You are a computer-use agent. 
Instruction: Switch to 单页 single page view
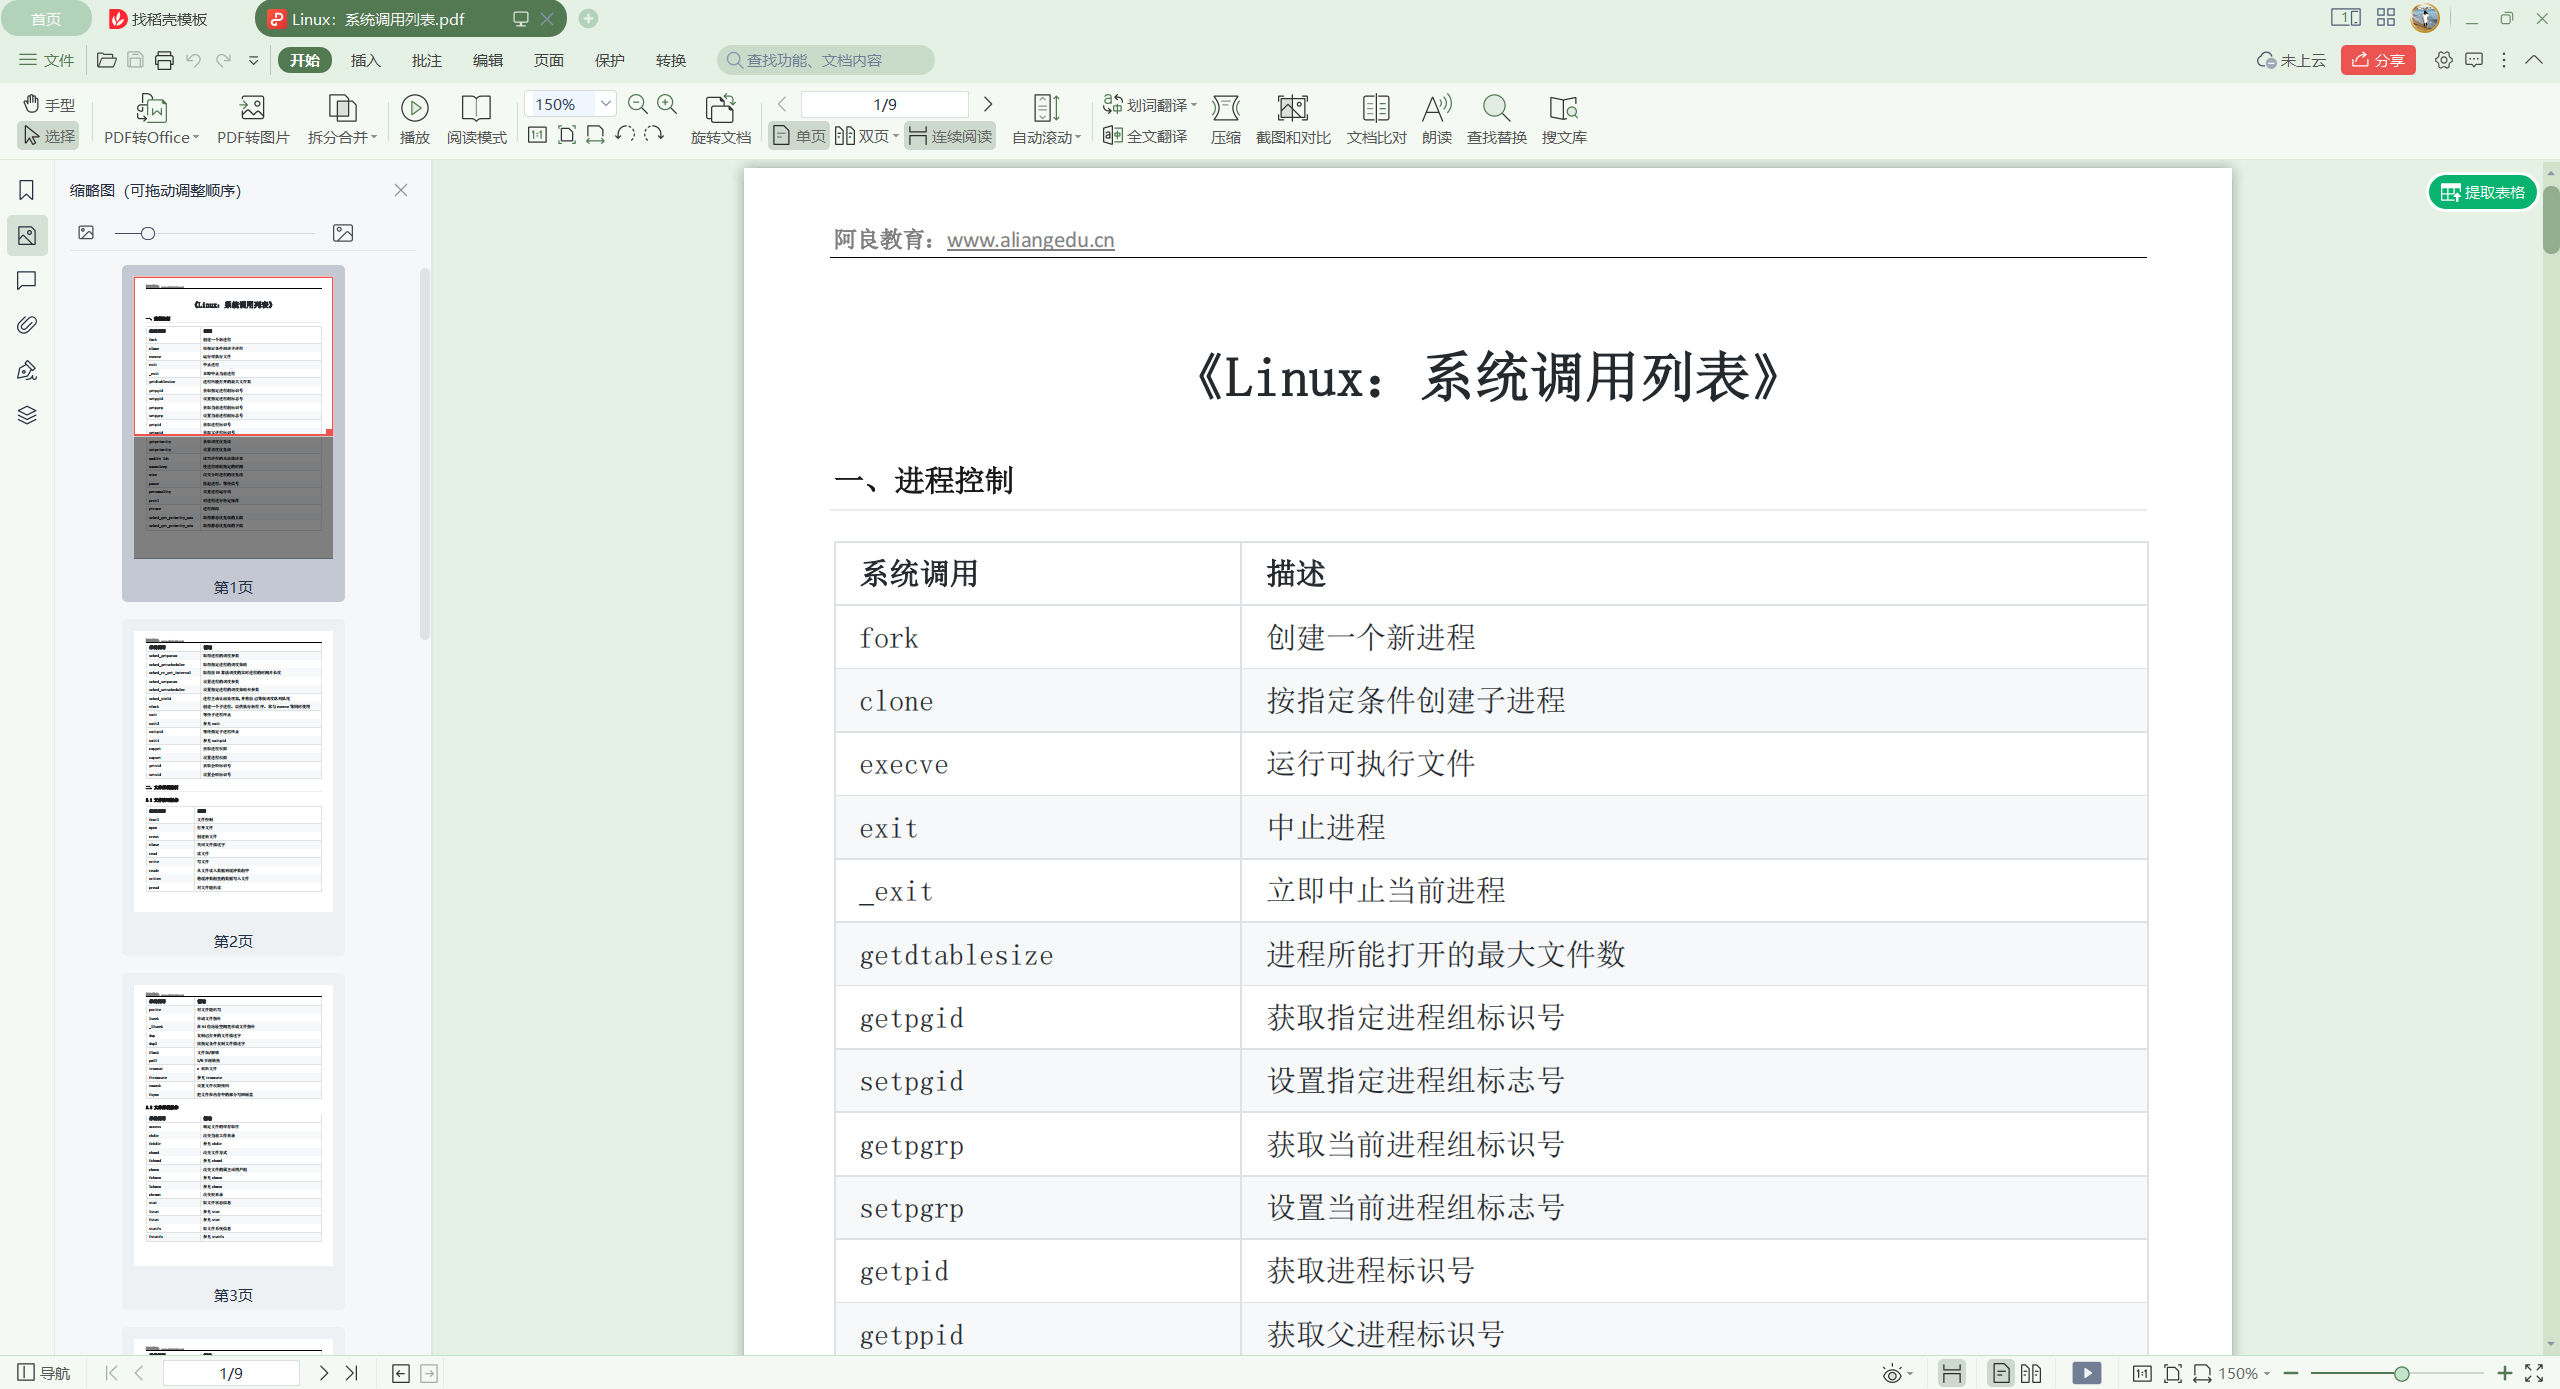[799, 136]
